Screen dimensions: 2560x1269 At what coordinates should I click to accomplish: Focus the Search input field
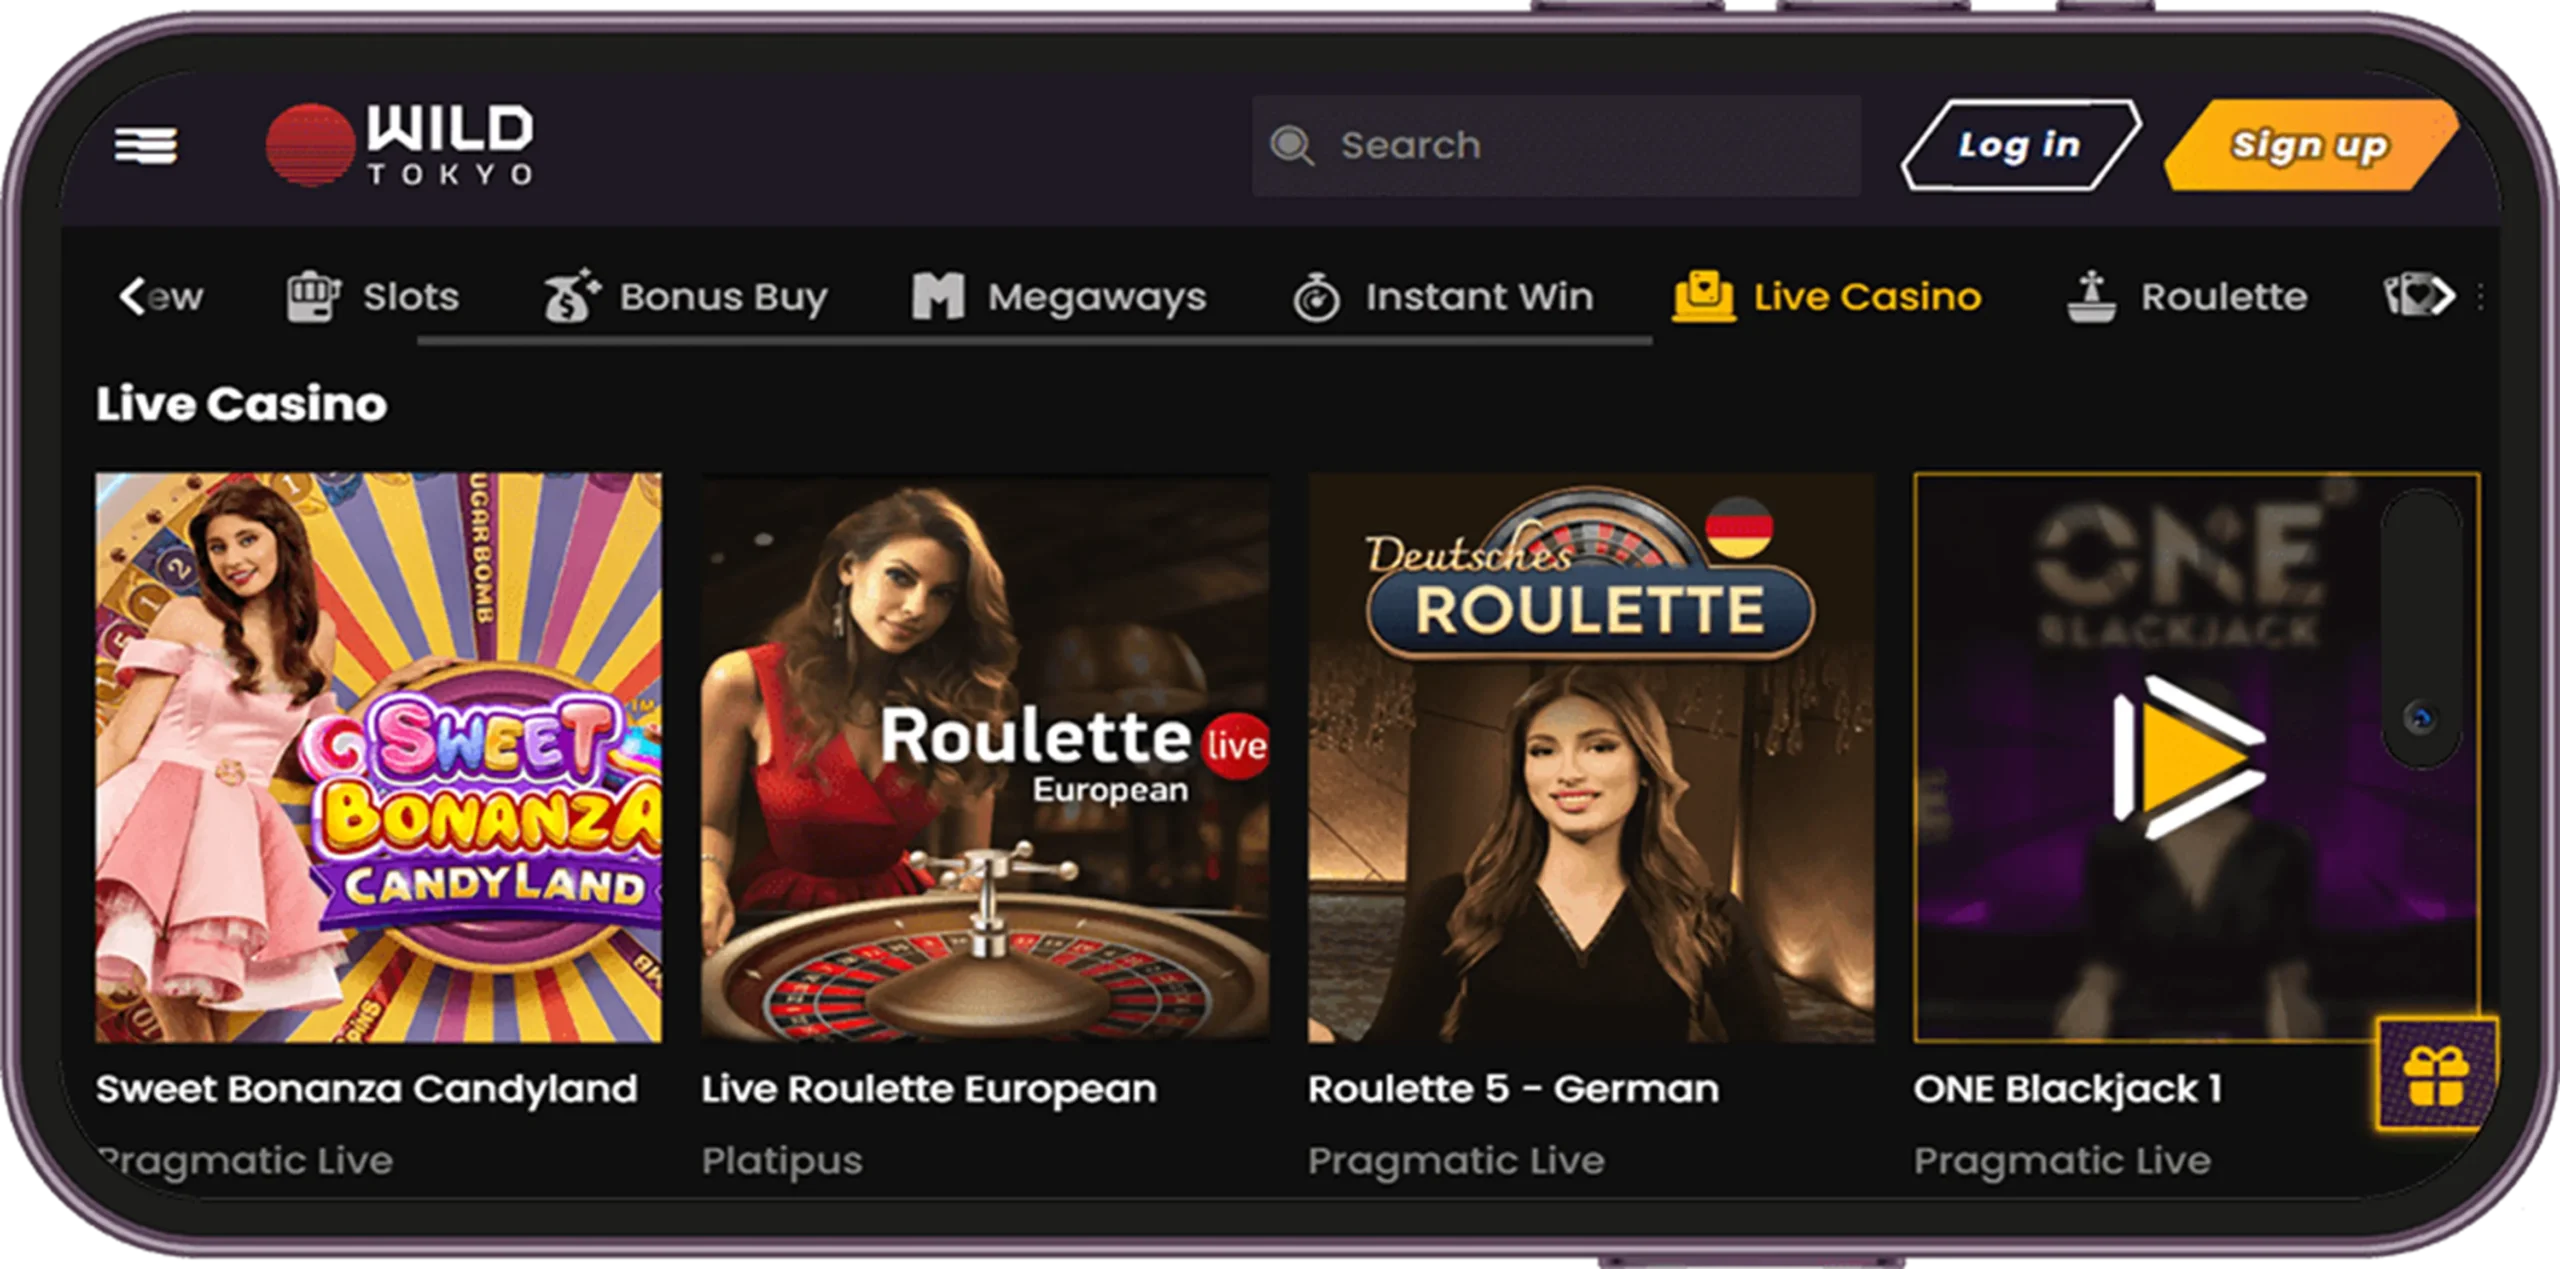[1556, 146]
